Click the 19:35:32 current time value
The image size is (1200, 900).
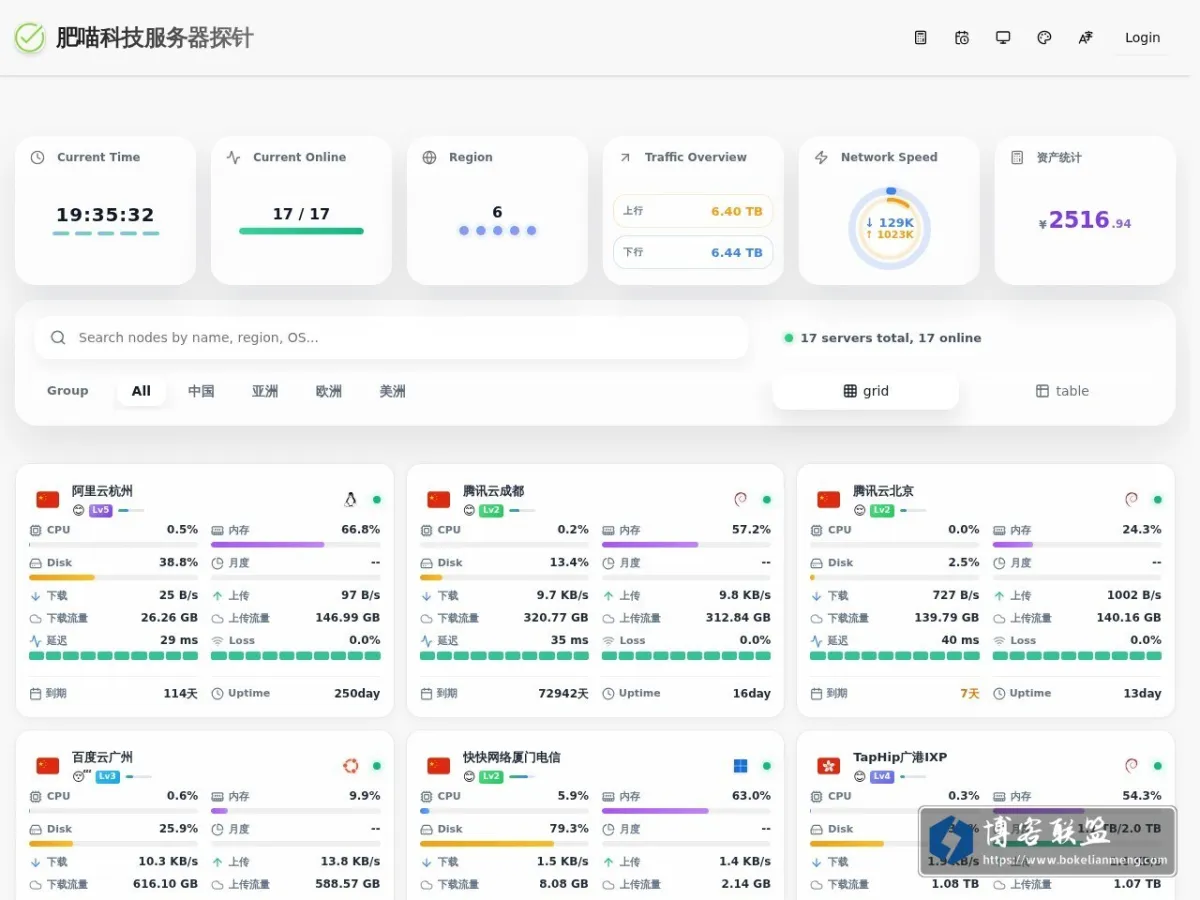pyautogui.click(x=105, y=214)
